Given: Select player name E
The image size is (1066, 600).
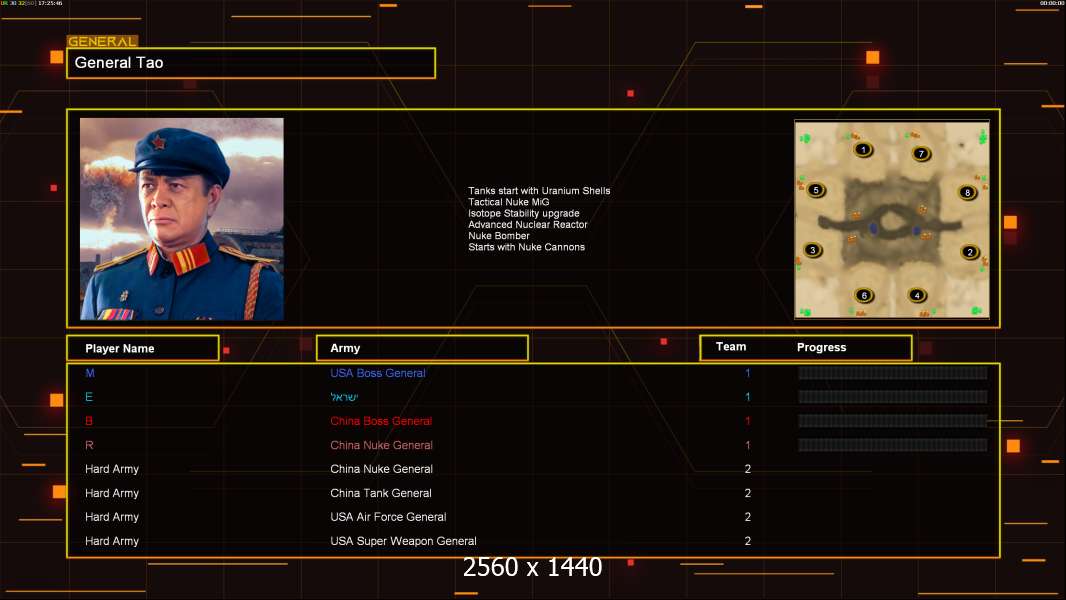Looking at the screenshot, I should [x=89, y=397].
